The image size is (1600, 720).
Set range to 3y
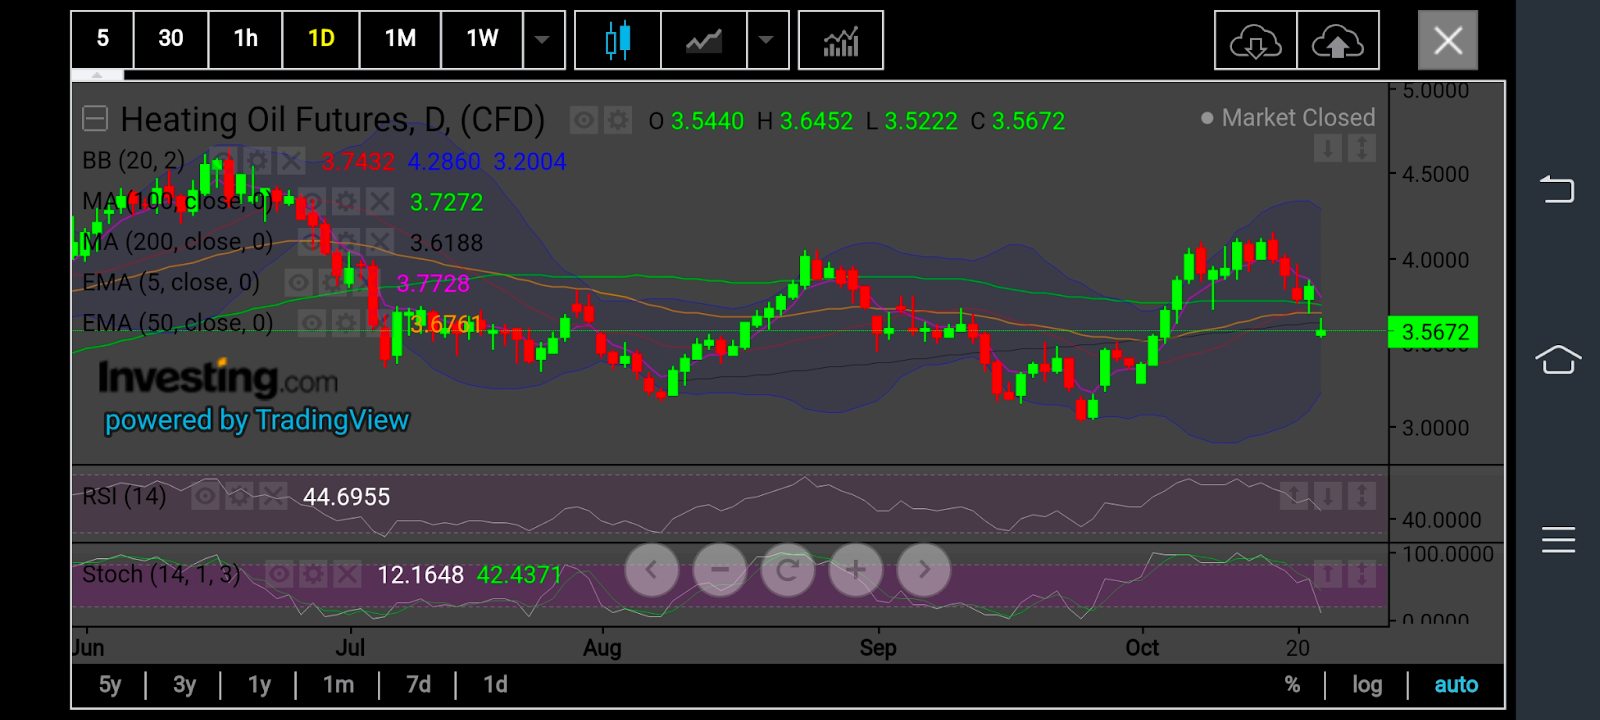tap(185, 685)
